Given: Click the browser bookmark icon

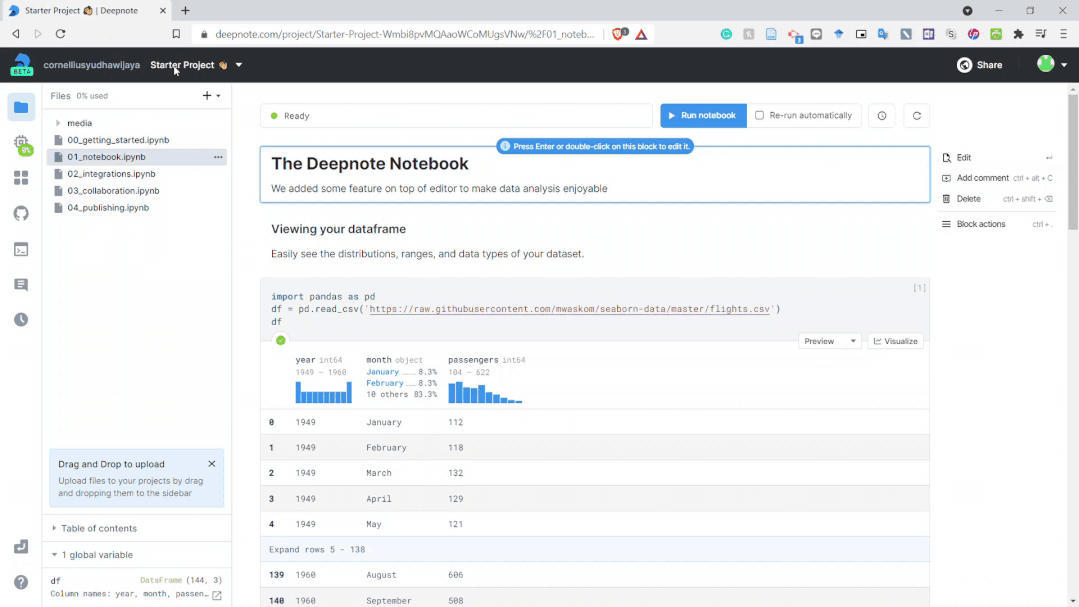Looking at the screenshot, I should [x=176, y=34].
